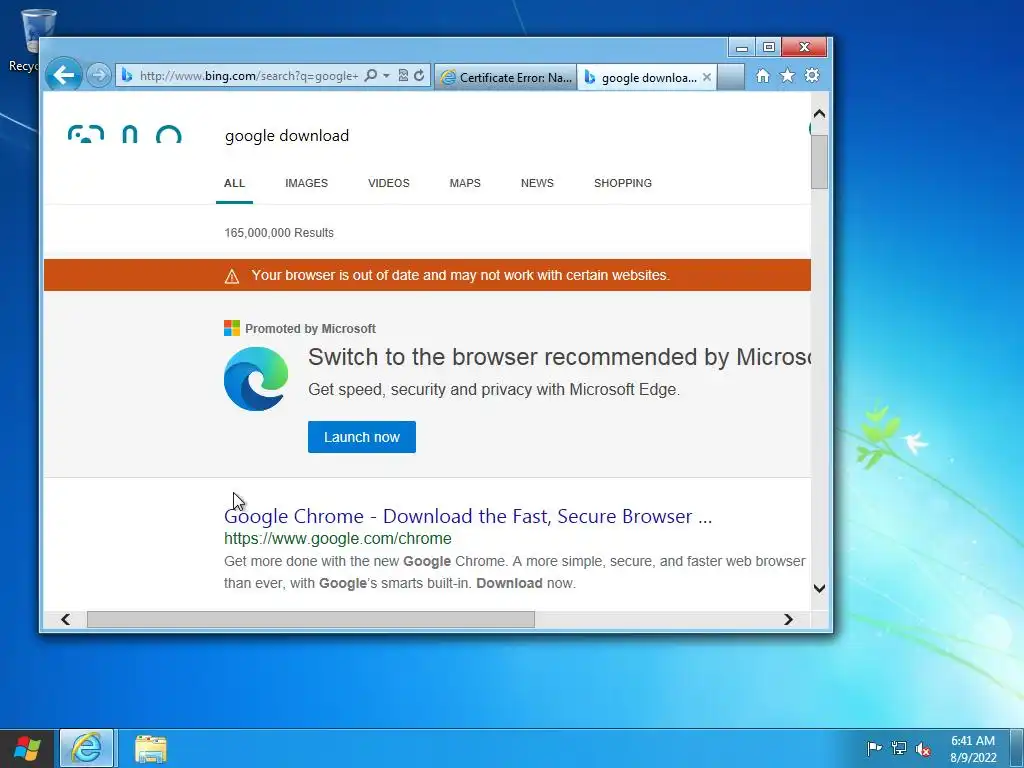Open the SHOPPING tab
The height and width of the screenshot is (768, 1024).
point(622,184)
